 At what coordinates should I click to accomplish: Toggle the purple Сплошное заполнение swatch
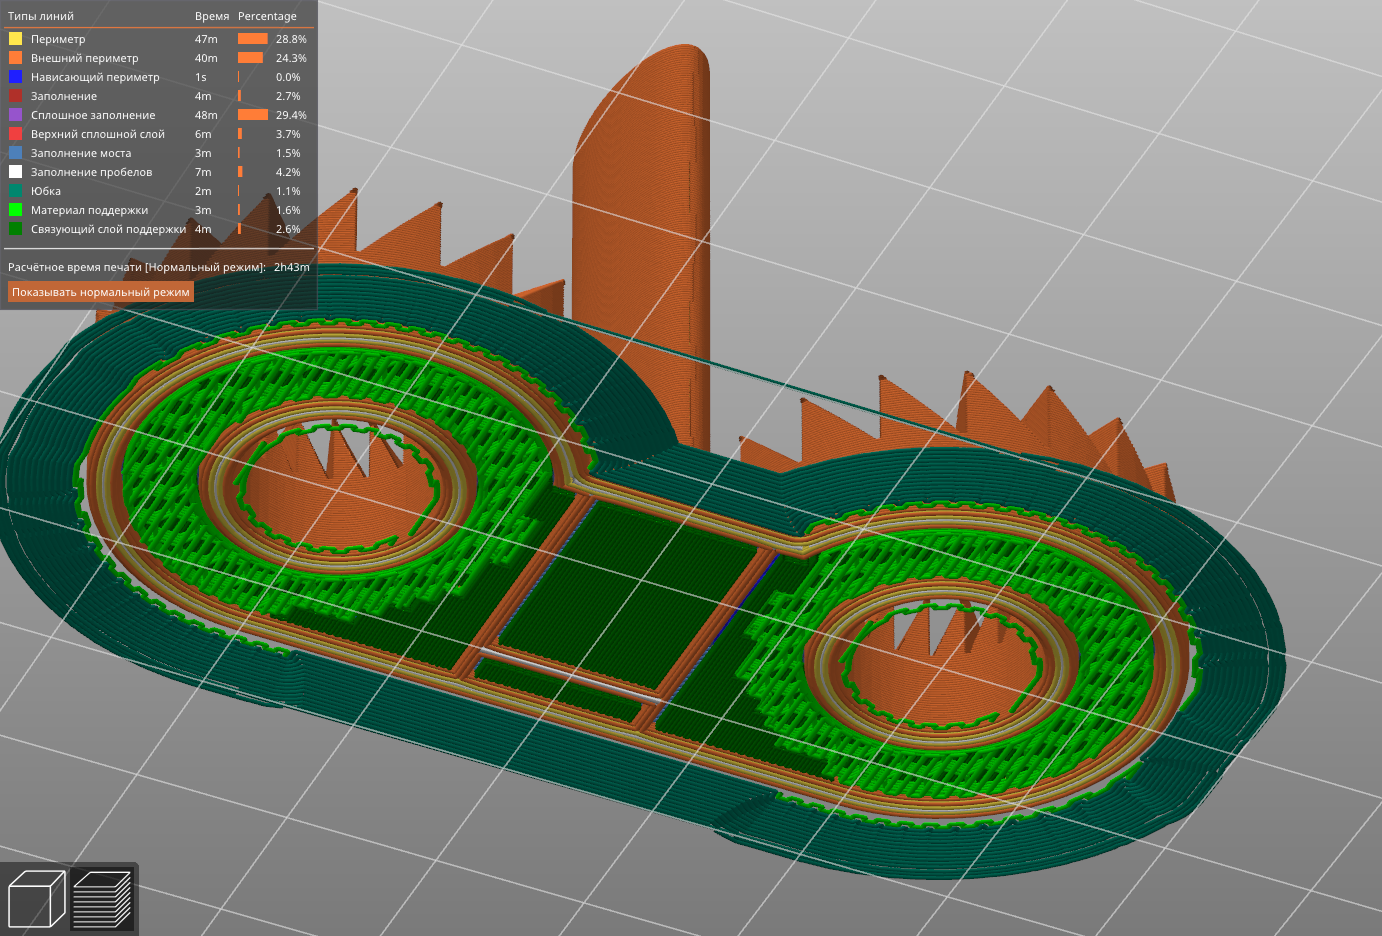(15, 115)
